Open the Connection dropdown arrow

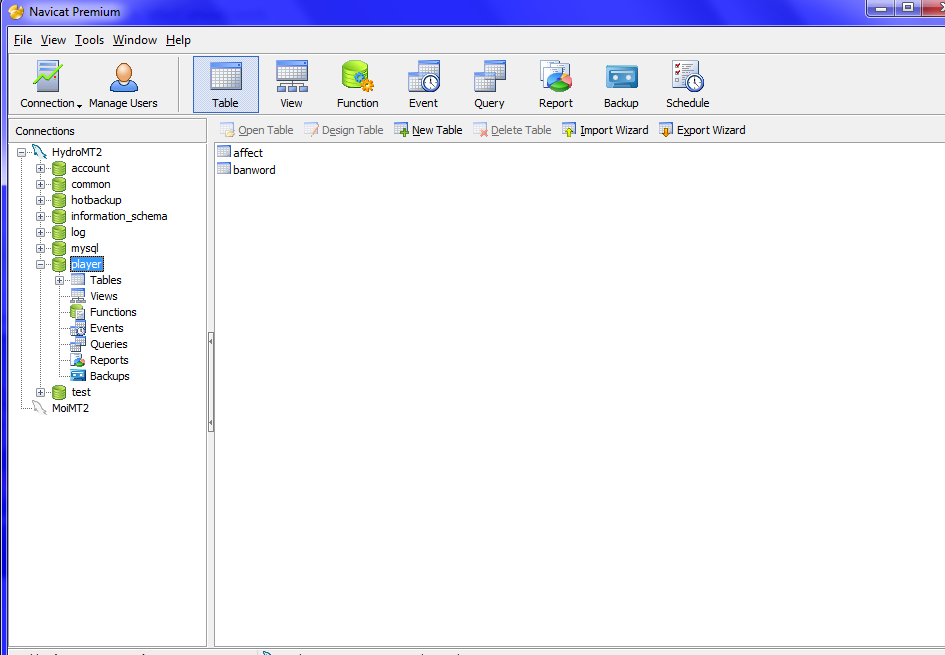coord(80,105)
